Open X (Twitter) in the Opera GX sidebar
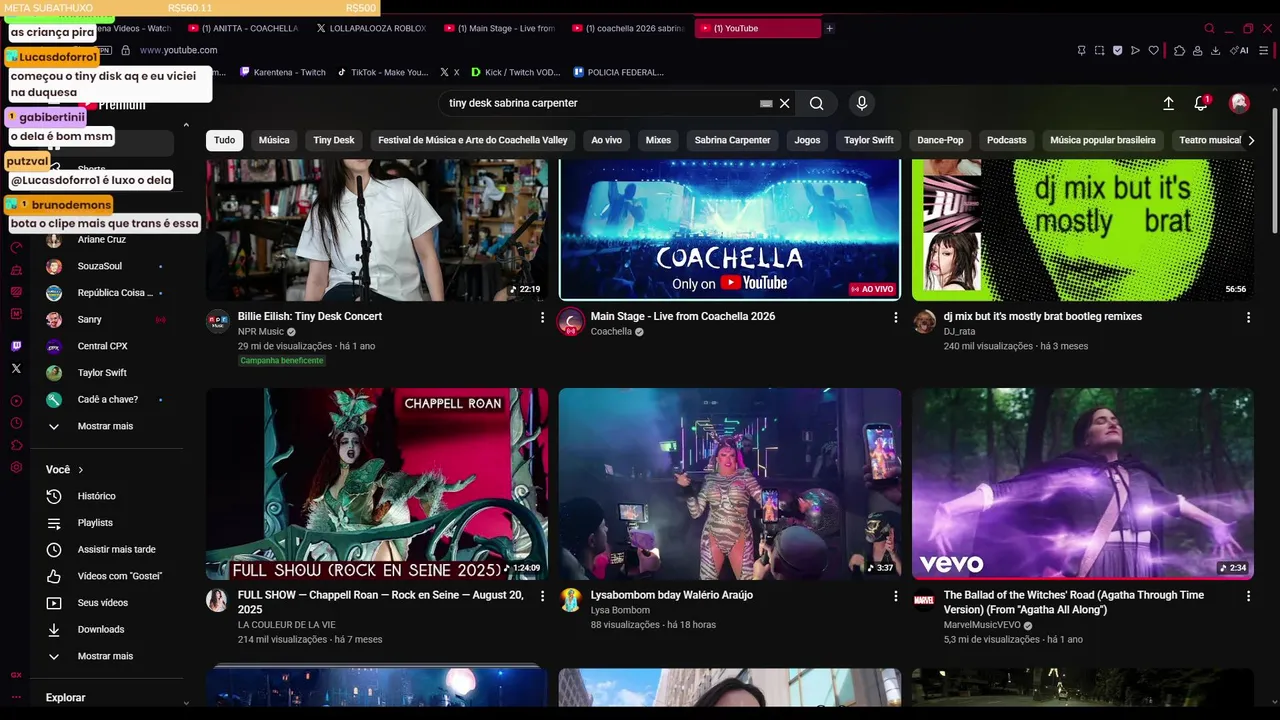This screenshot has width=1280, height=720. (x=16, y=368)
